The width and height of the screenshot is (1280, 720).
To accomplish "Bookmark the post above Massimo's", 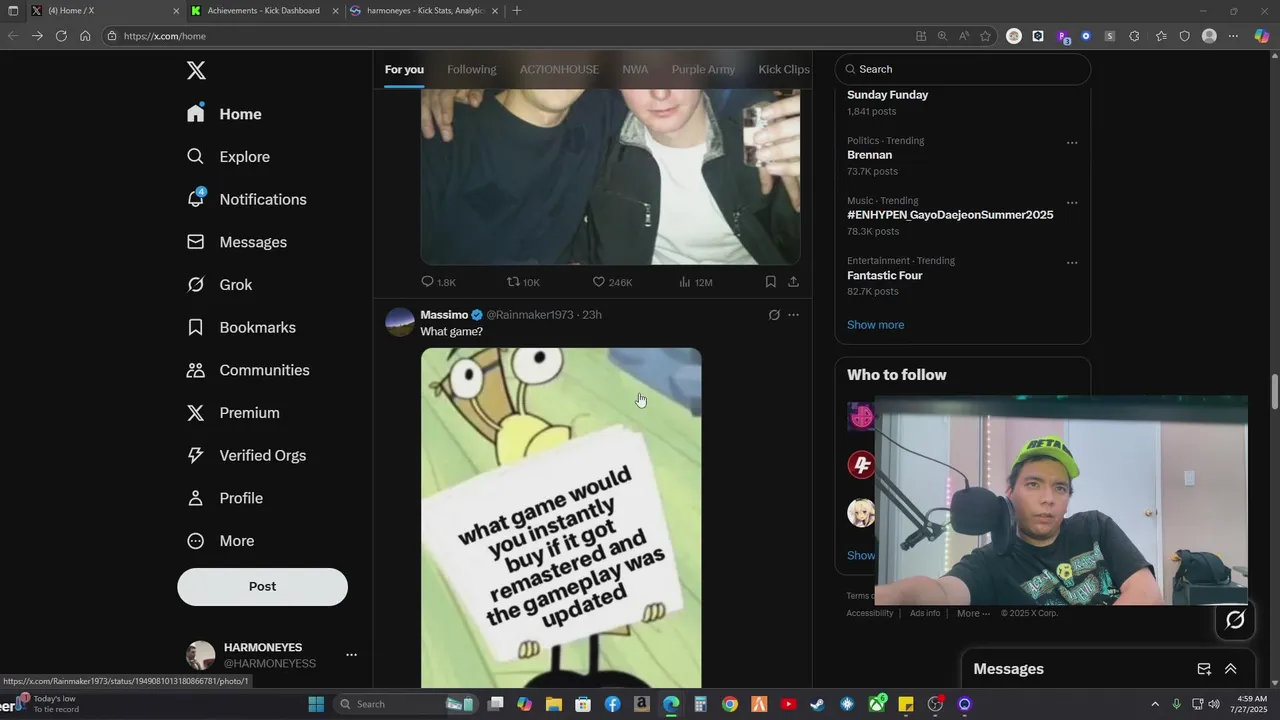I will click(x=771, y=282).
